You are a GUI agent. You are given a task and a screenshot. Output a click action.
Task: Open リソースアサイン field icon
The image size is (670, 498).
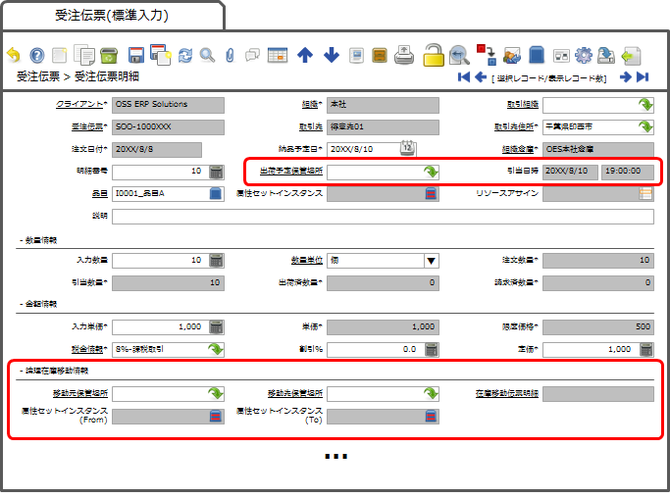[x=646, y=194]
